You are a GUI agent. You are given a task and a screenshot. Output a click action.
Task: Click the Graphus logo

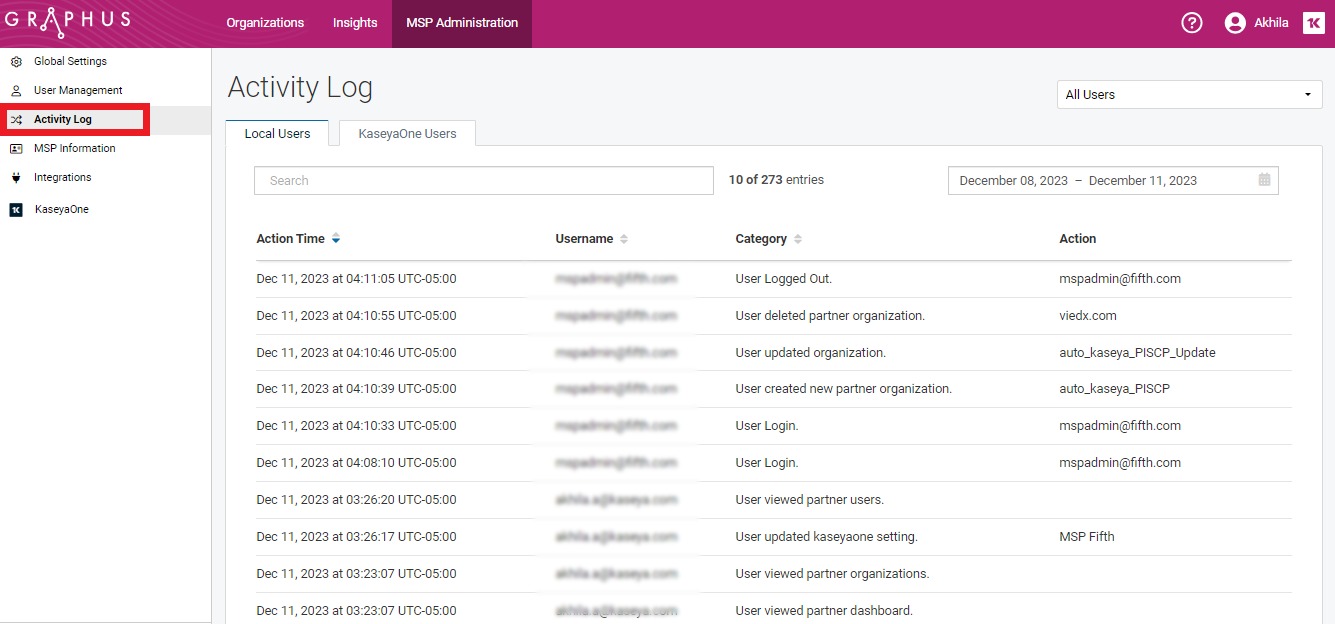[67, 22]
